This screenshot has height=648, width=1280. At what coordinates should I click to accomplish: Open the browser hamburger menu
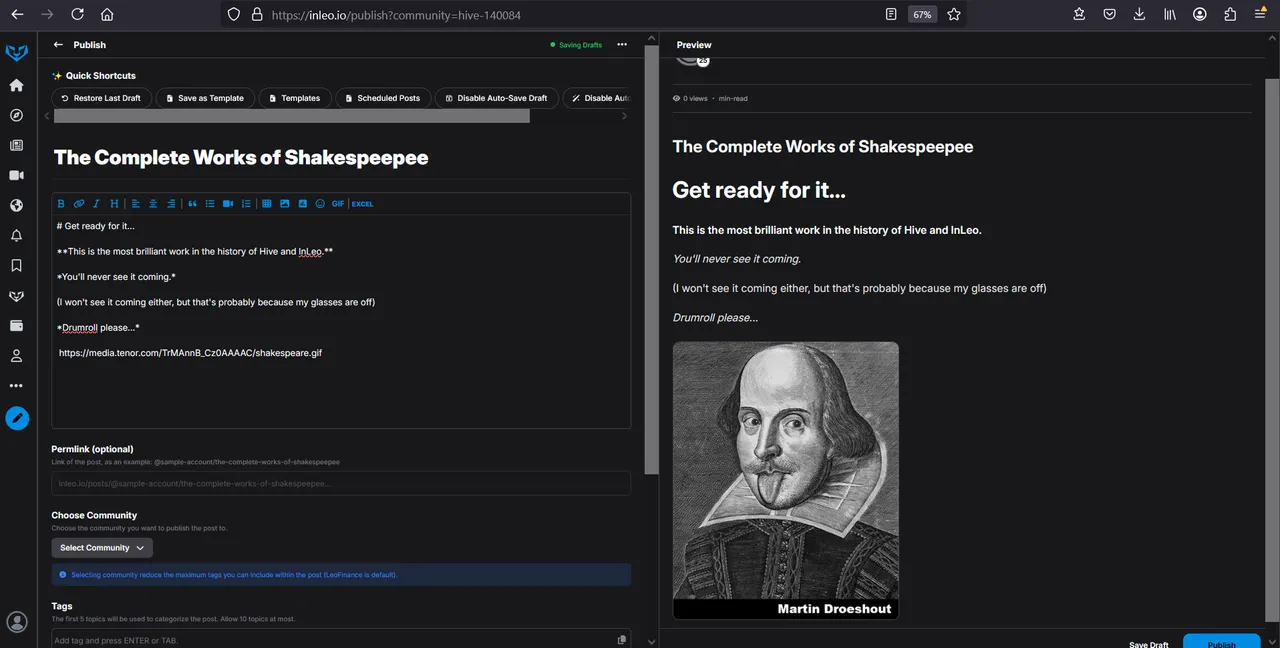(x=1260, y=14)
